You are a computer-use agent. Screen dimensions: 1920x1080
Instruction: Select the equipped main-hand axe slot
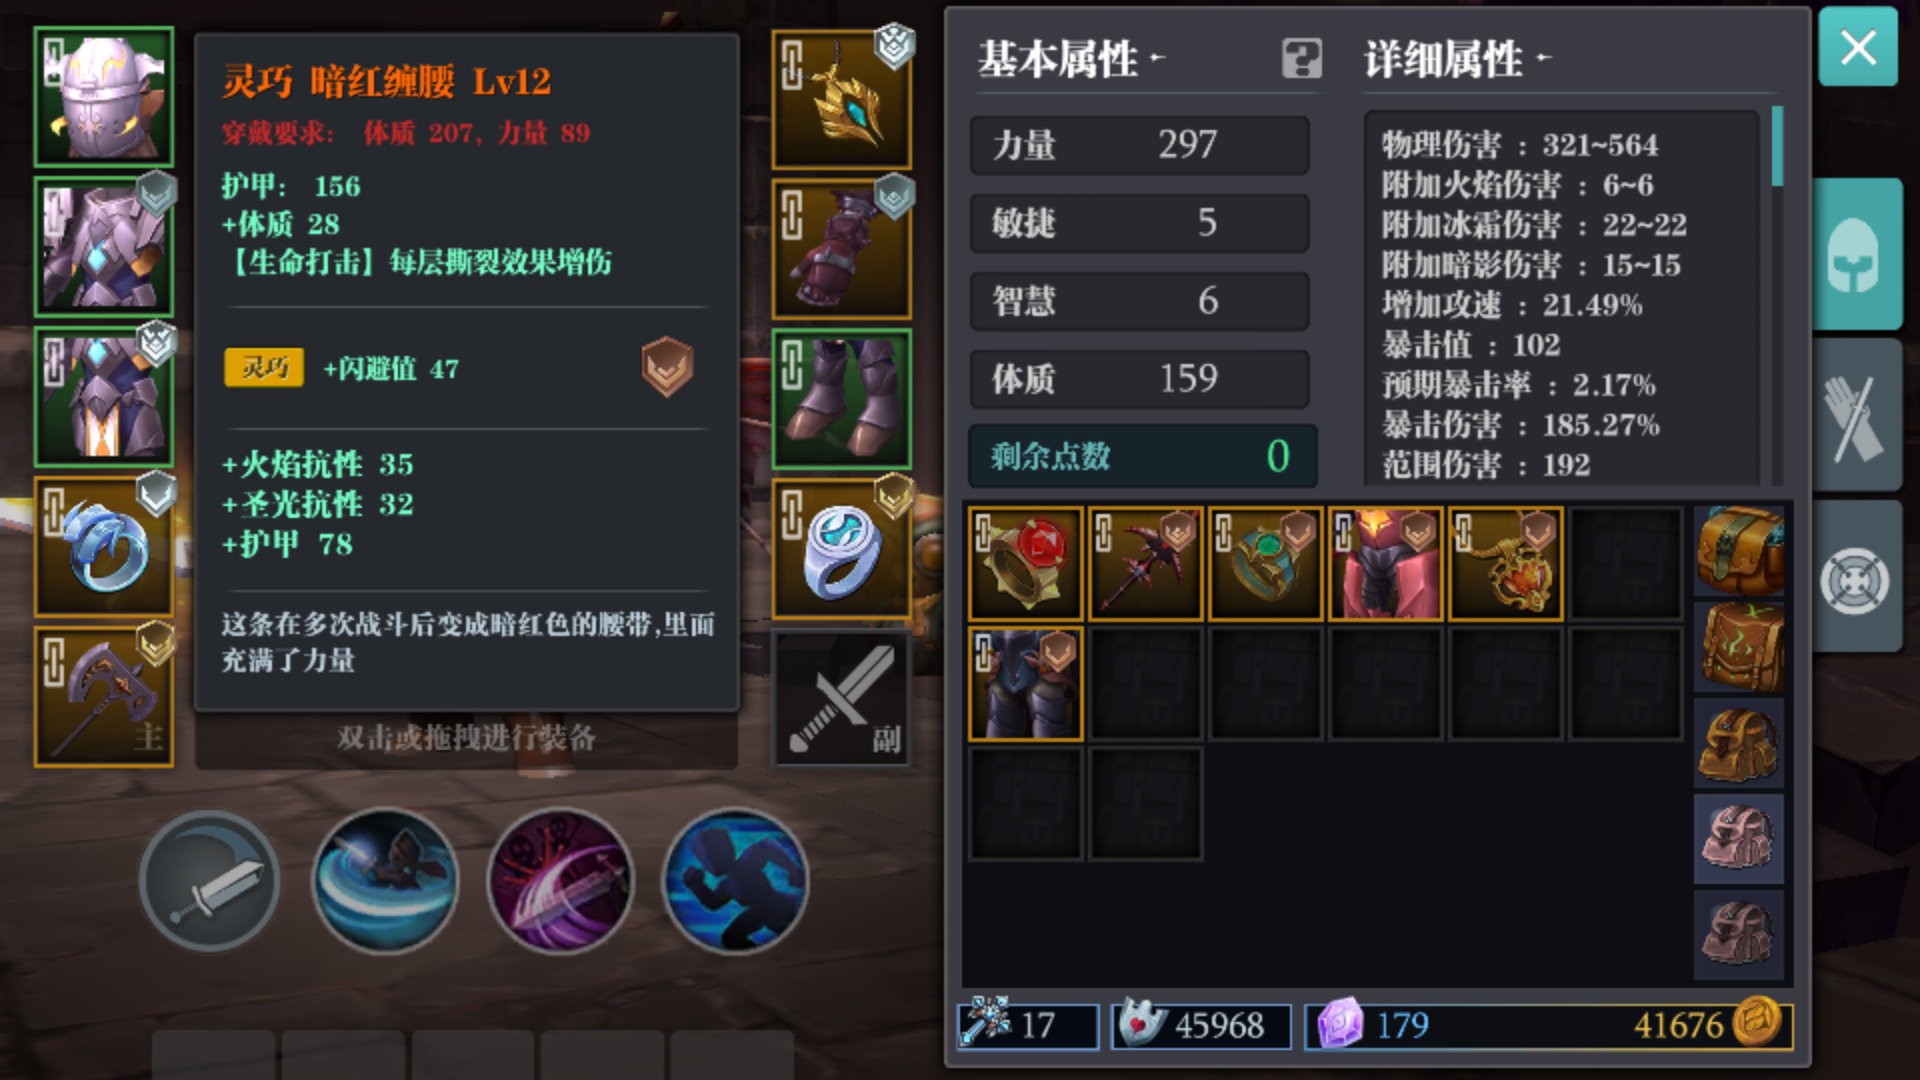[103, 697]
